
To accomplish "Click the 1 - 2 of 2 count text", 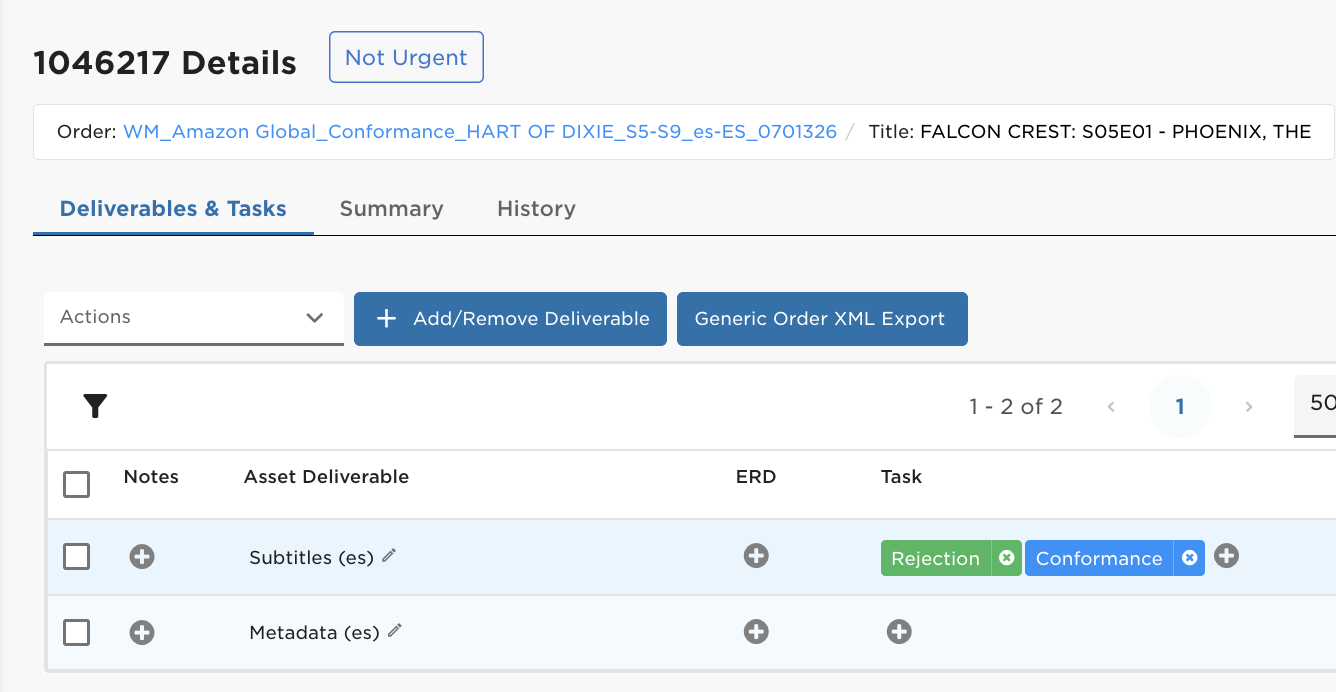I will tap(1015, 406).
